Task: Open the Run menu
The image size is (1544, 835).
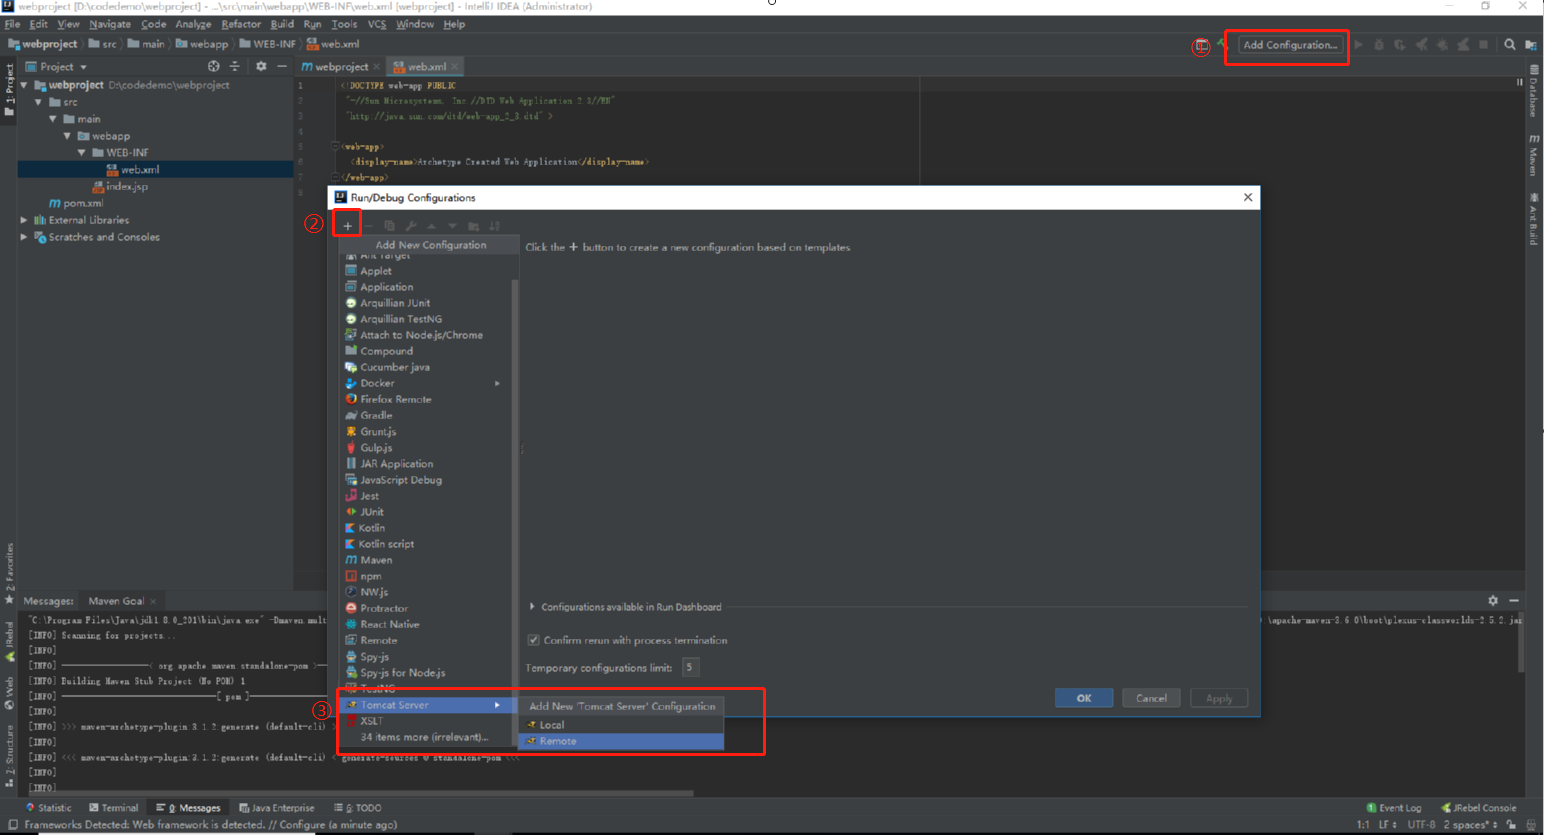Action: (x=312, y=24)
